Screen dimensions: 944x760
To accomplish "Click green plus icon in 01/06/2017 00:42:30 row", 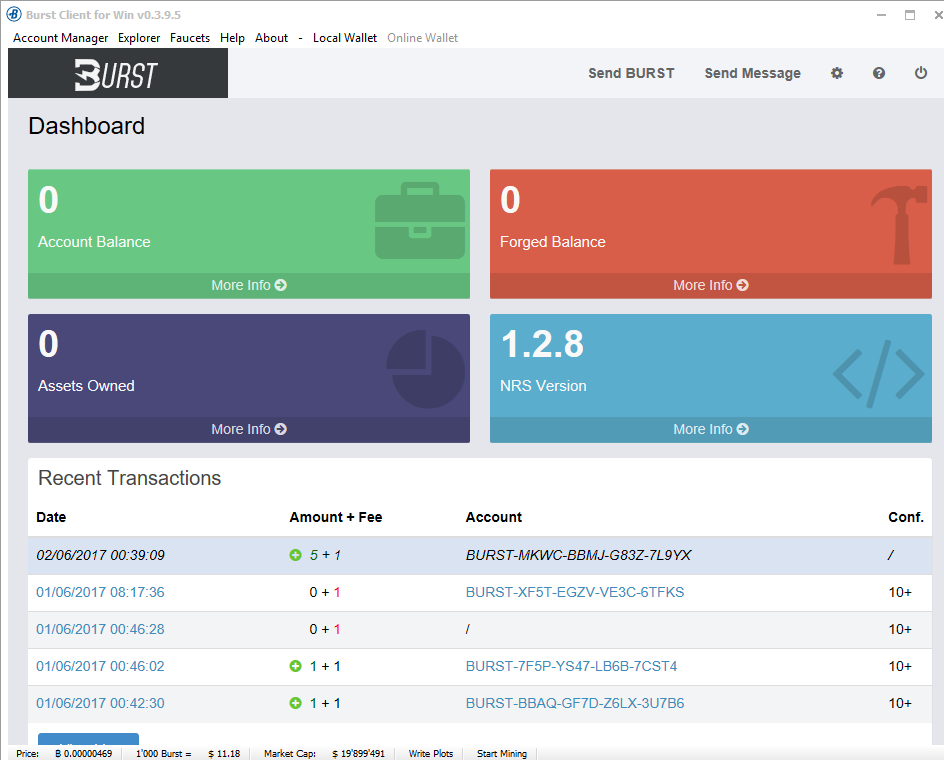I will (x=295, y=703).
